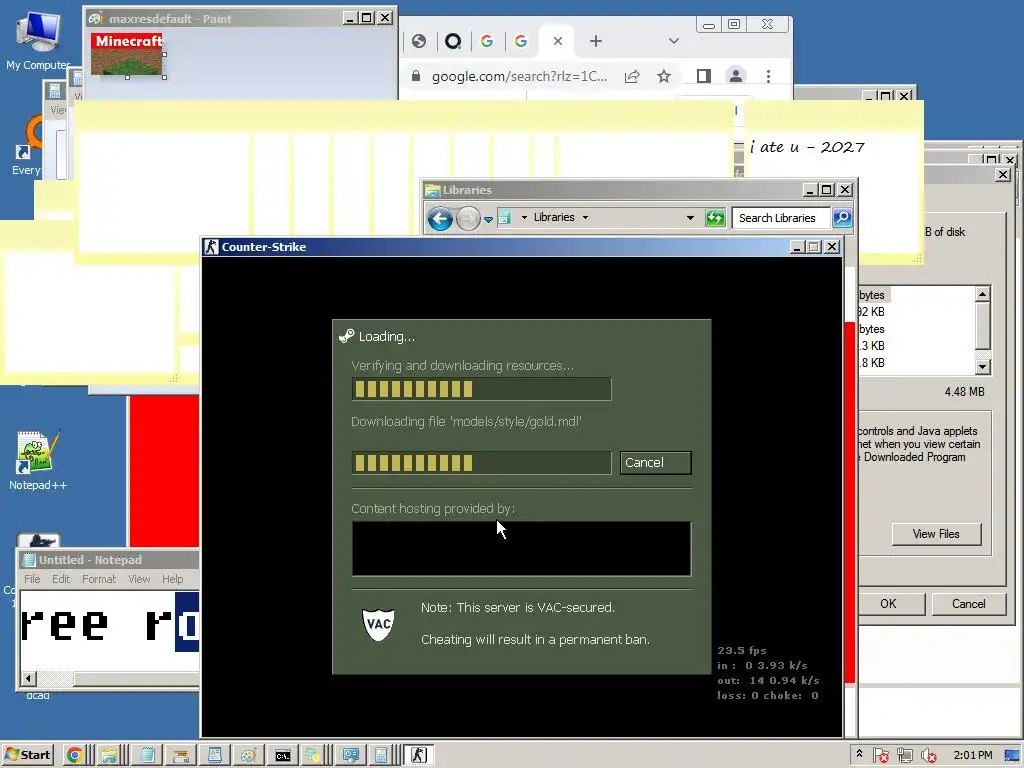Viewport: 1024px width, 768px height.
Task: Toggle Chrome side panel icon
Action: [703, 76]
